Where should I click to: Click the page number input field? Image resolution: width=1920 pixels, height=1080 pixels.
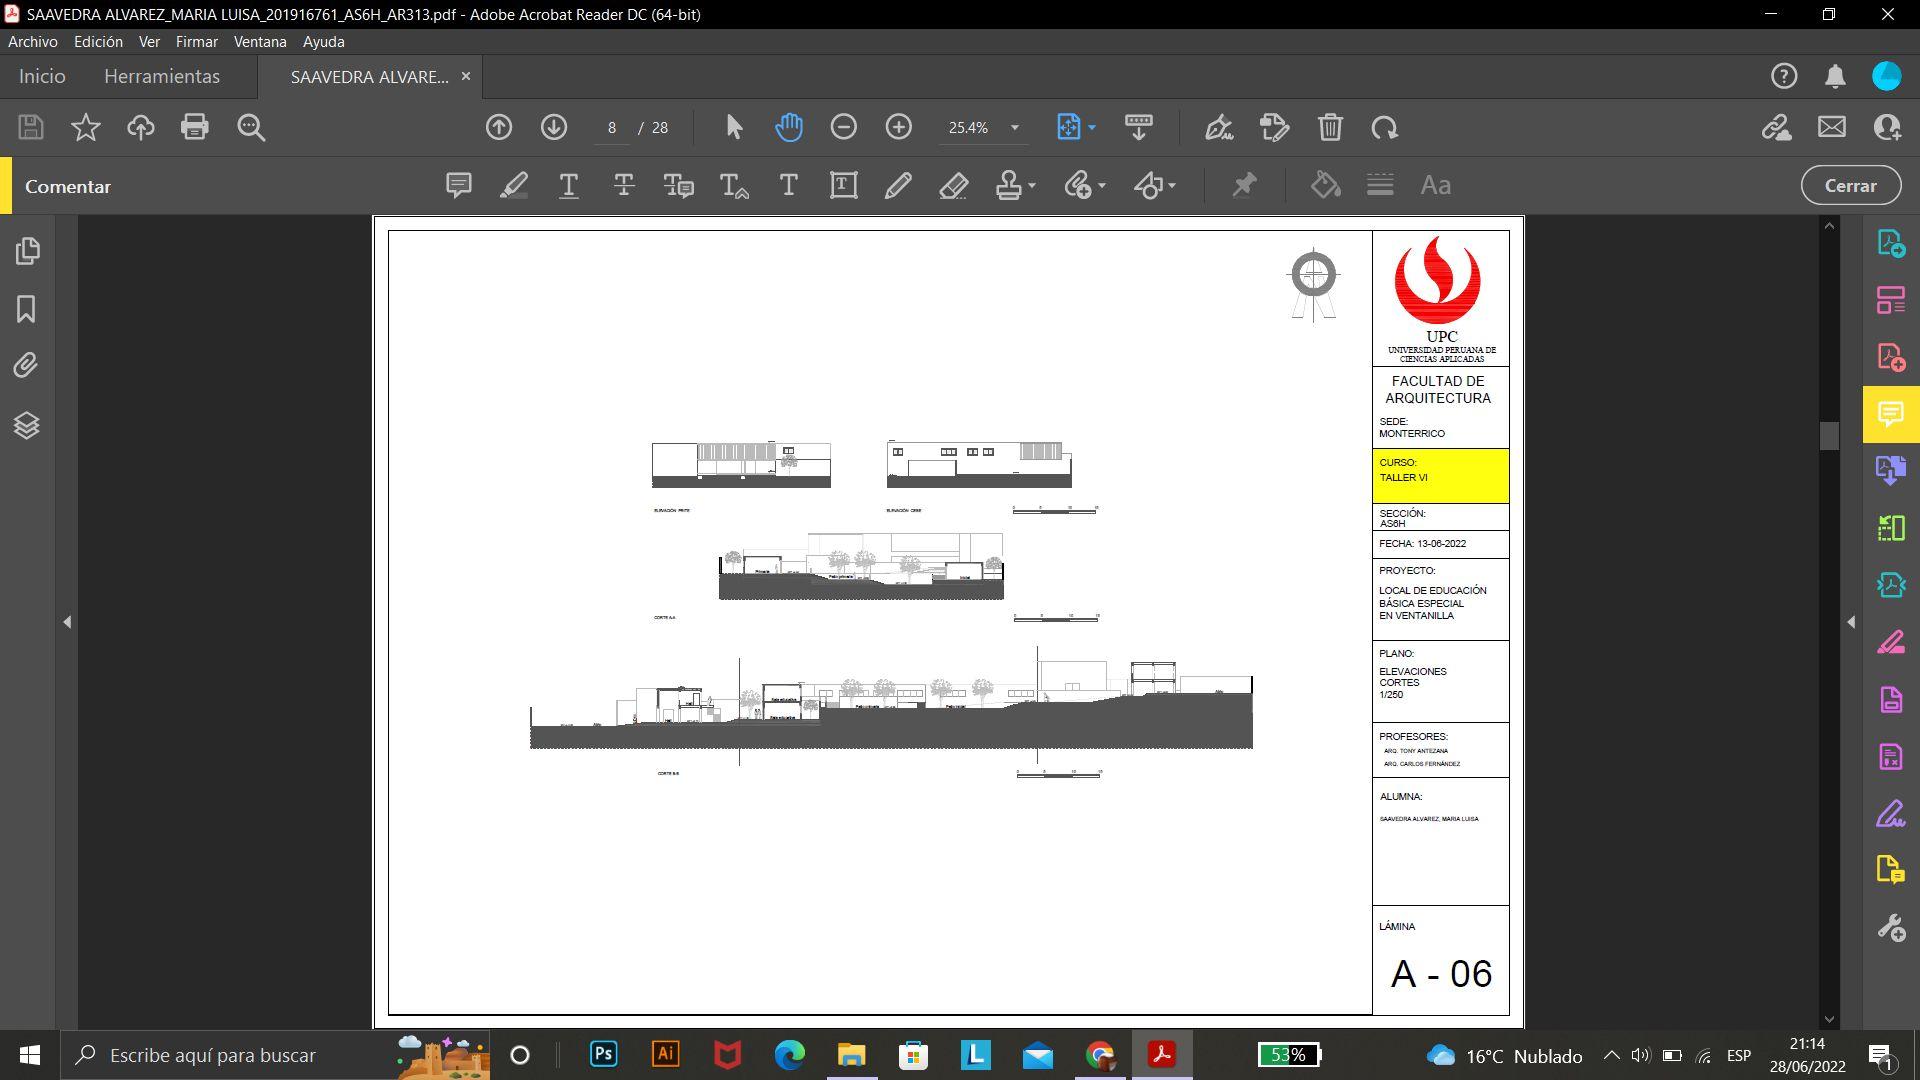point(611,127)
